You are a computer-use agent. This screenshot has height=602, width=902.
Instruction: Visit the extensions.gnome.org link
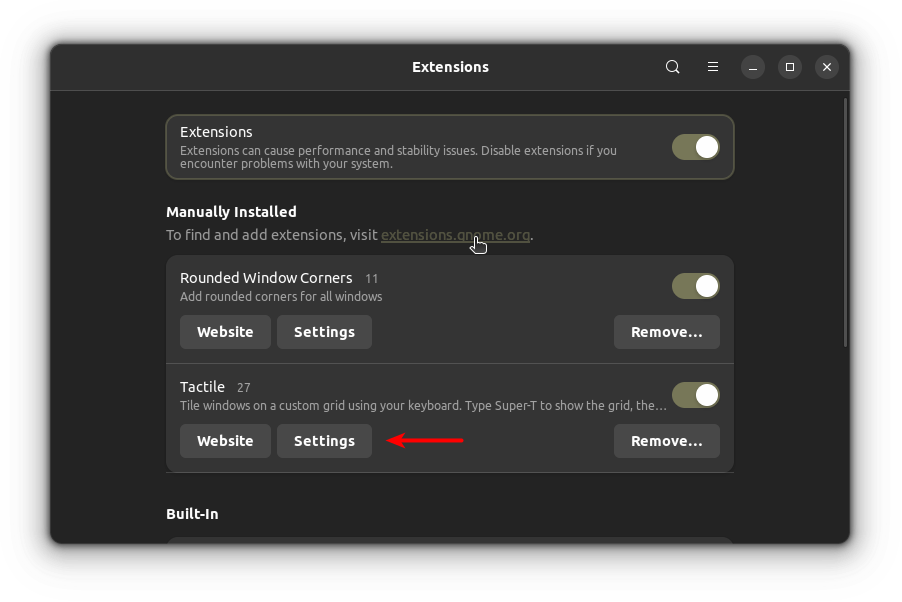[456, 235]
